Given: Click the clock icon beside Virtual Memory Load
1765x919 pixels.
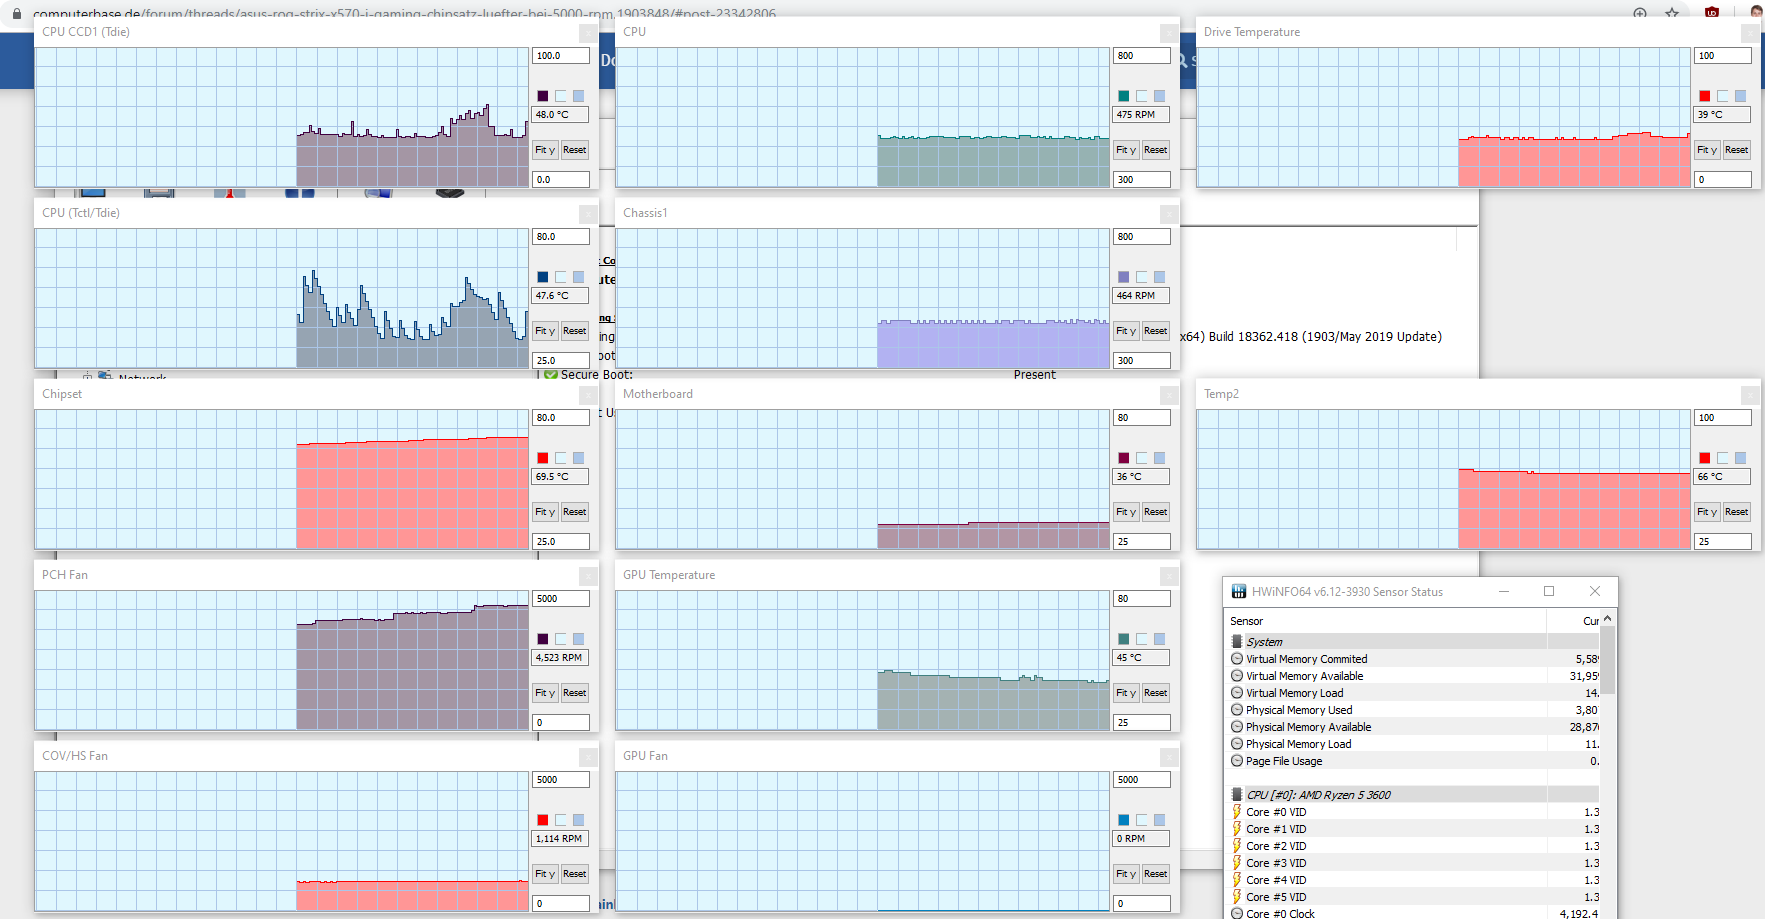Looking at the screenshot, I should (1237, 693).
